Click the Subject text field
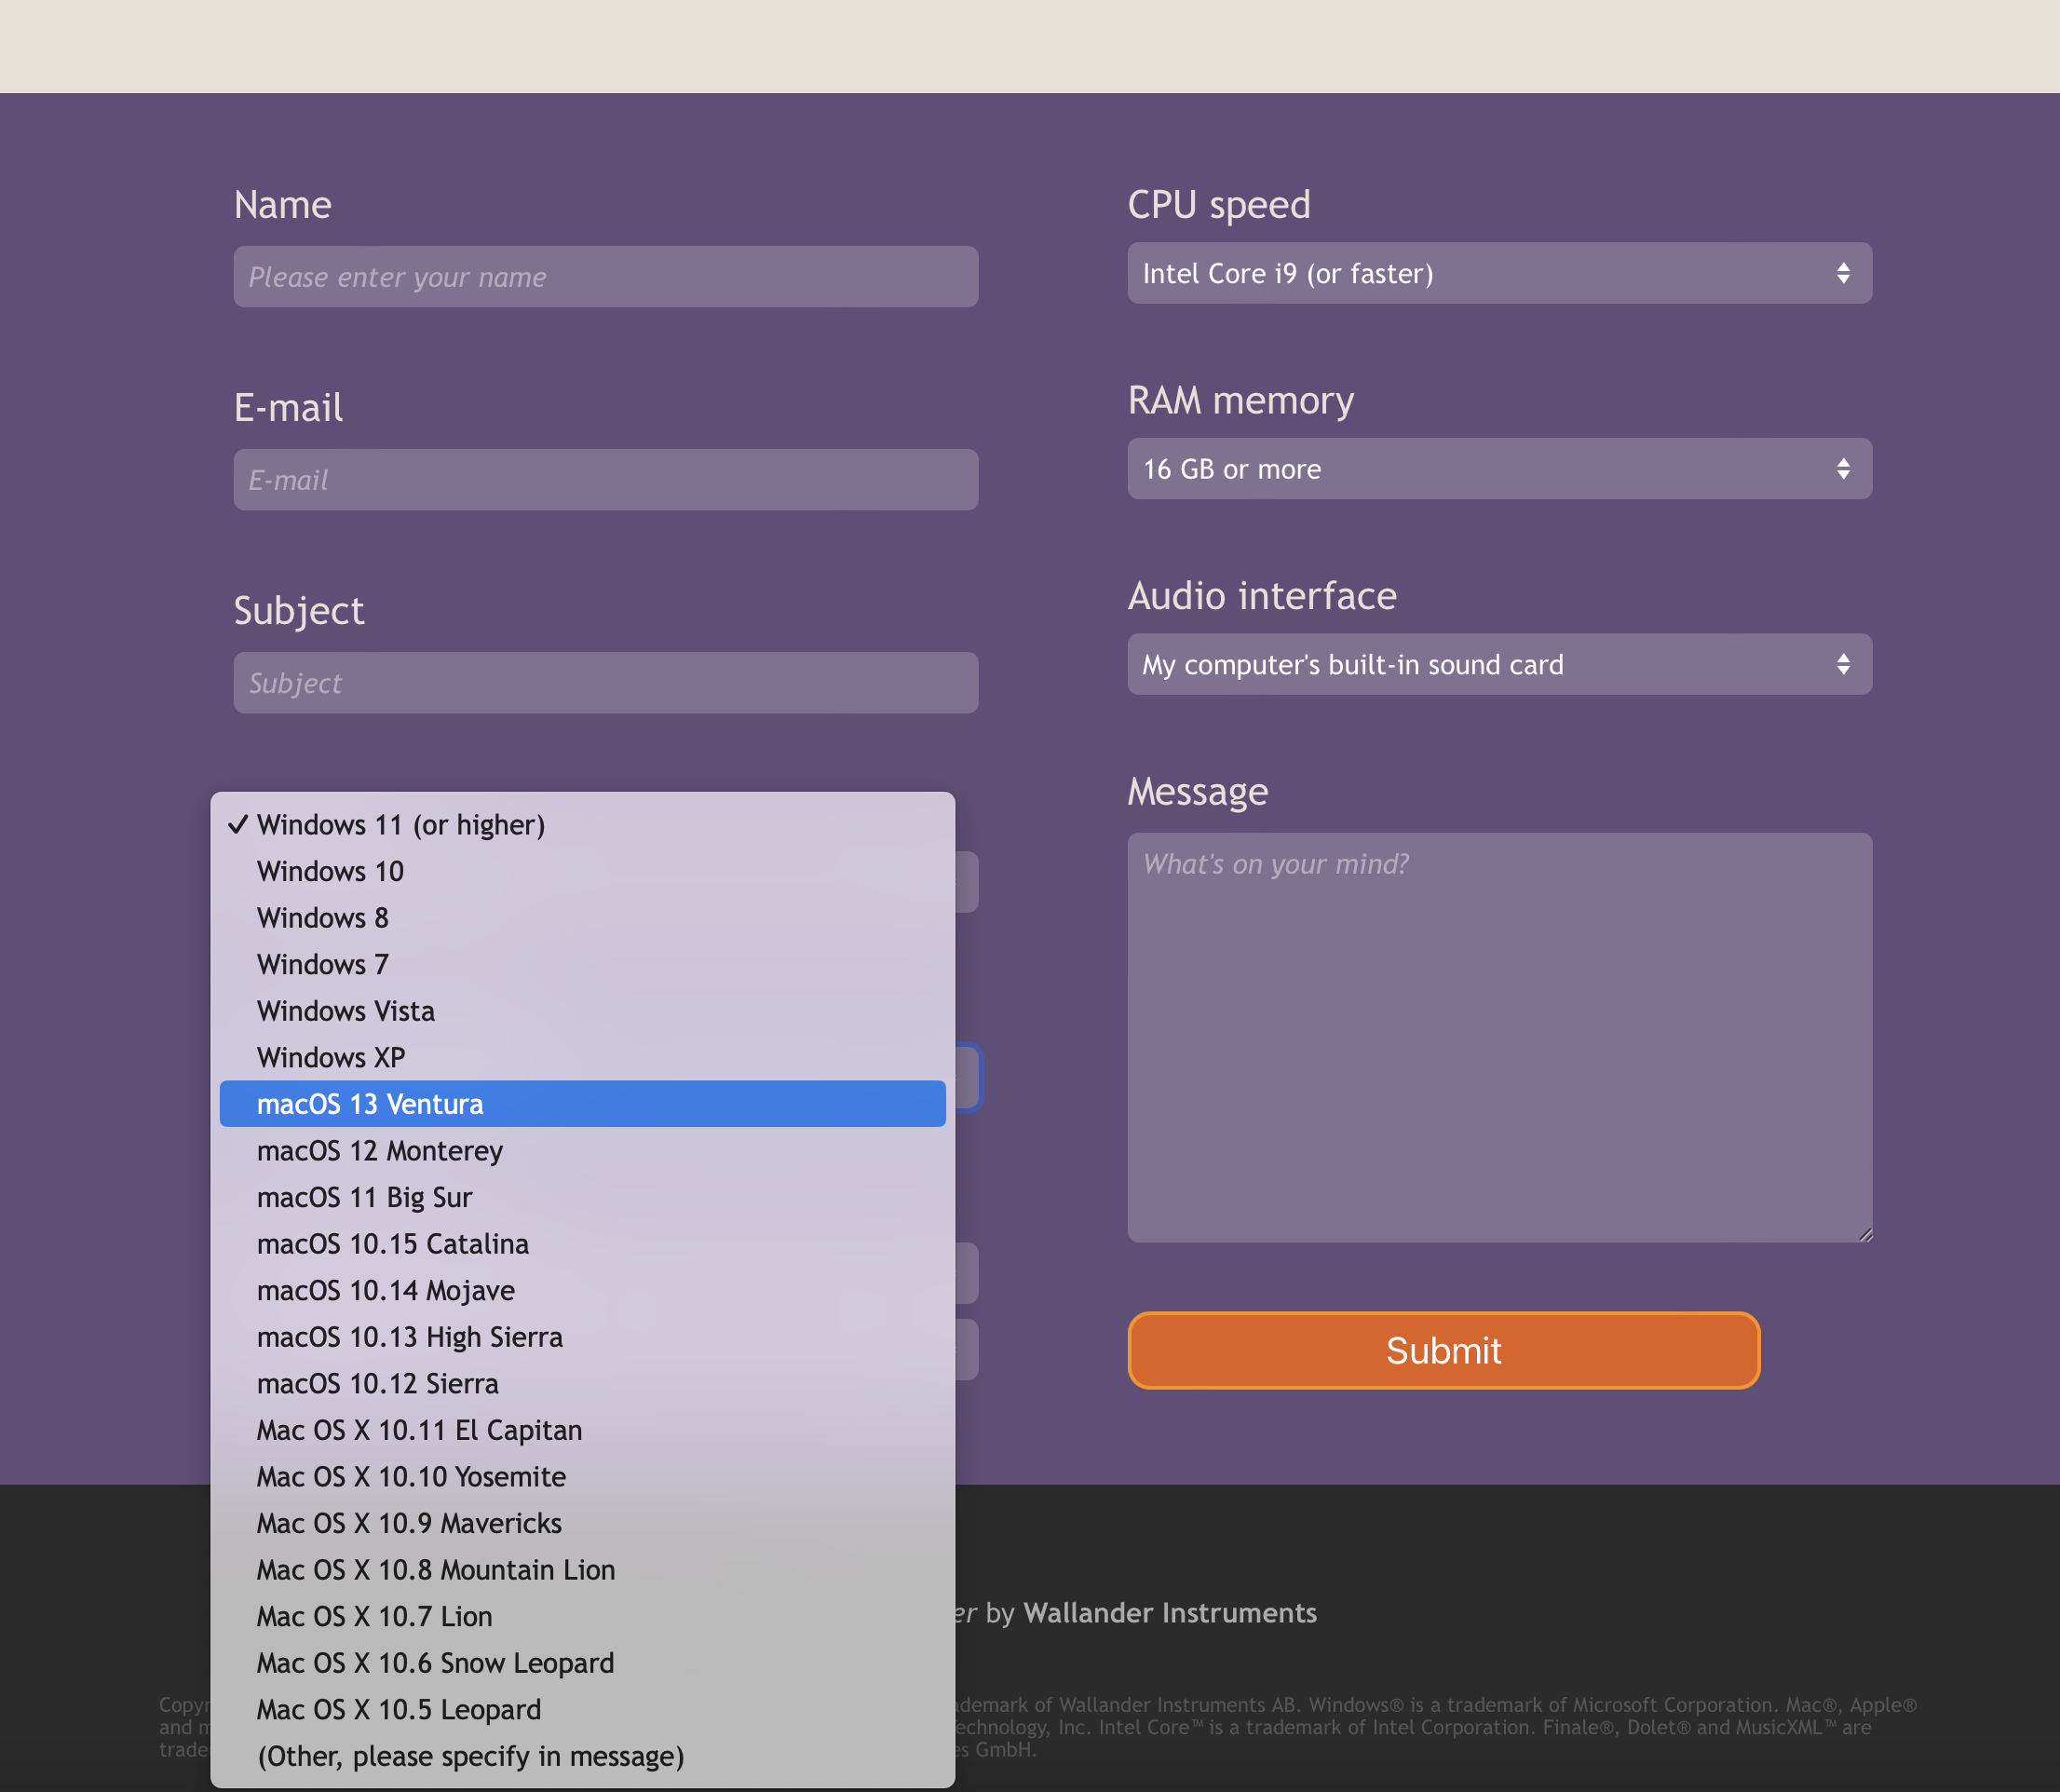Image resolution: width=2060 pixels, height=1792 pixels. tap(605, 683)
